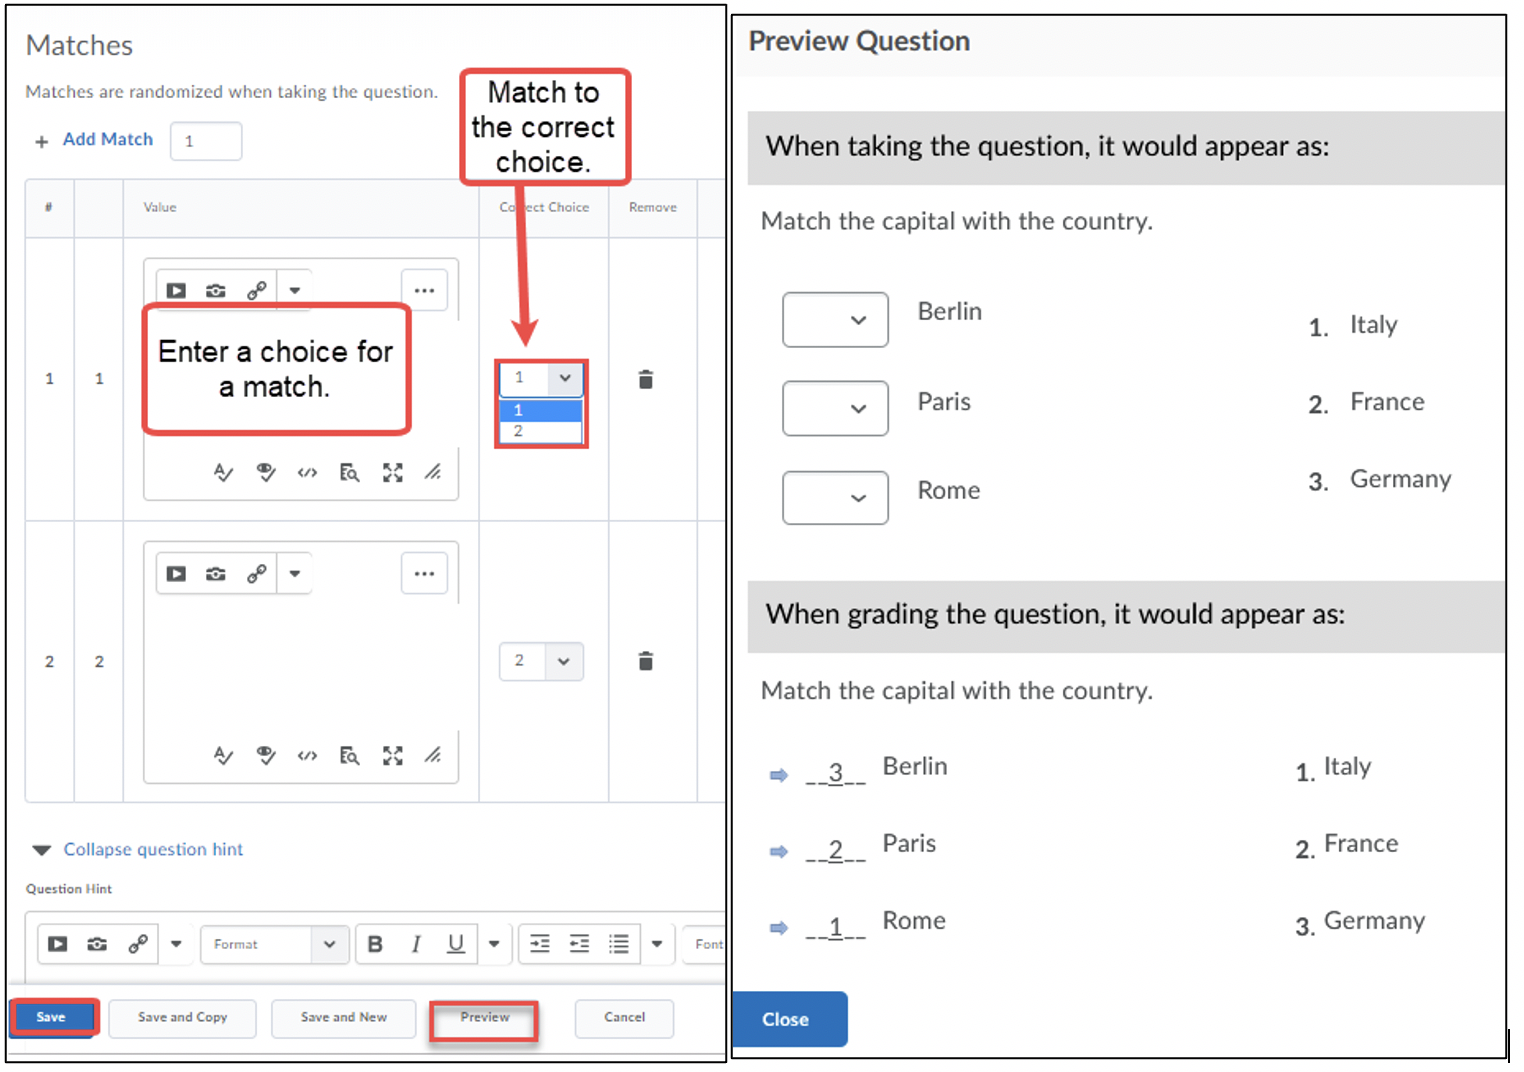This screenshot has height=1072, width=1524.
Task: Select option 2 from the open choice list
Action: [x=518, y=430]
